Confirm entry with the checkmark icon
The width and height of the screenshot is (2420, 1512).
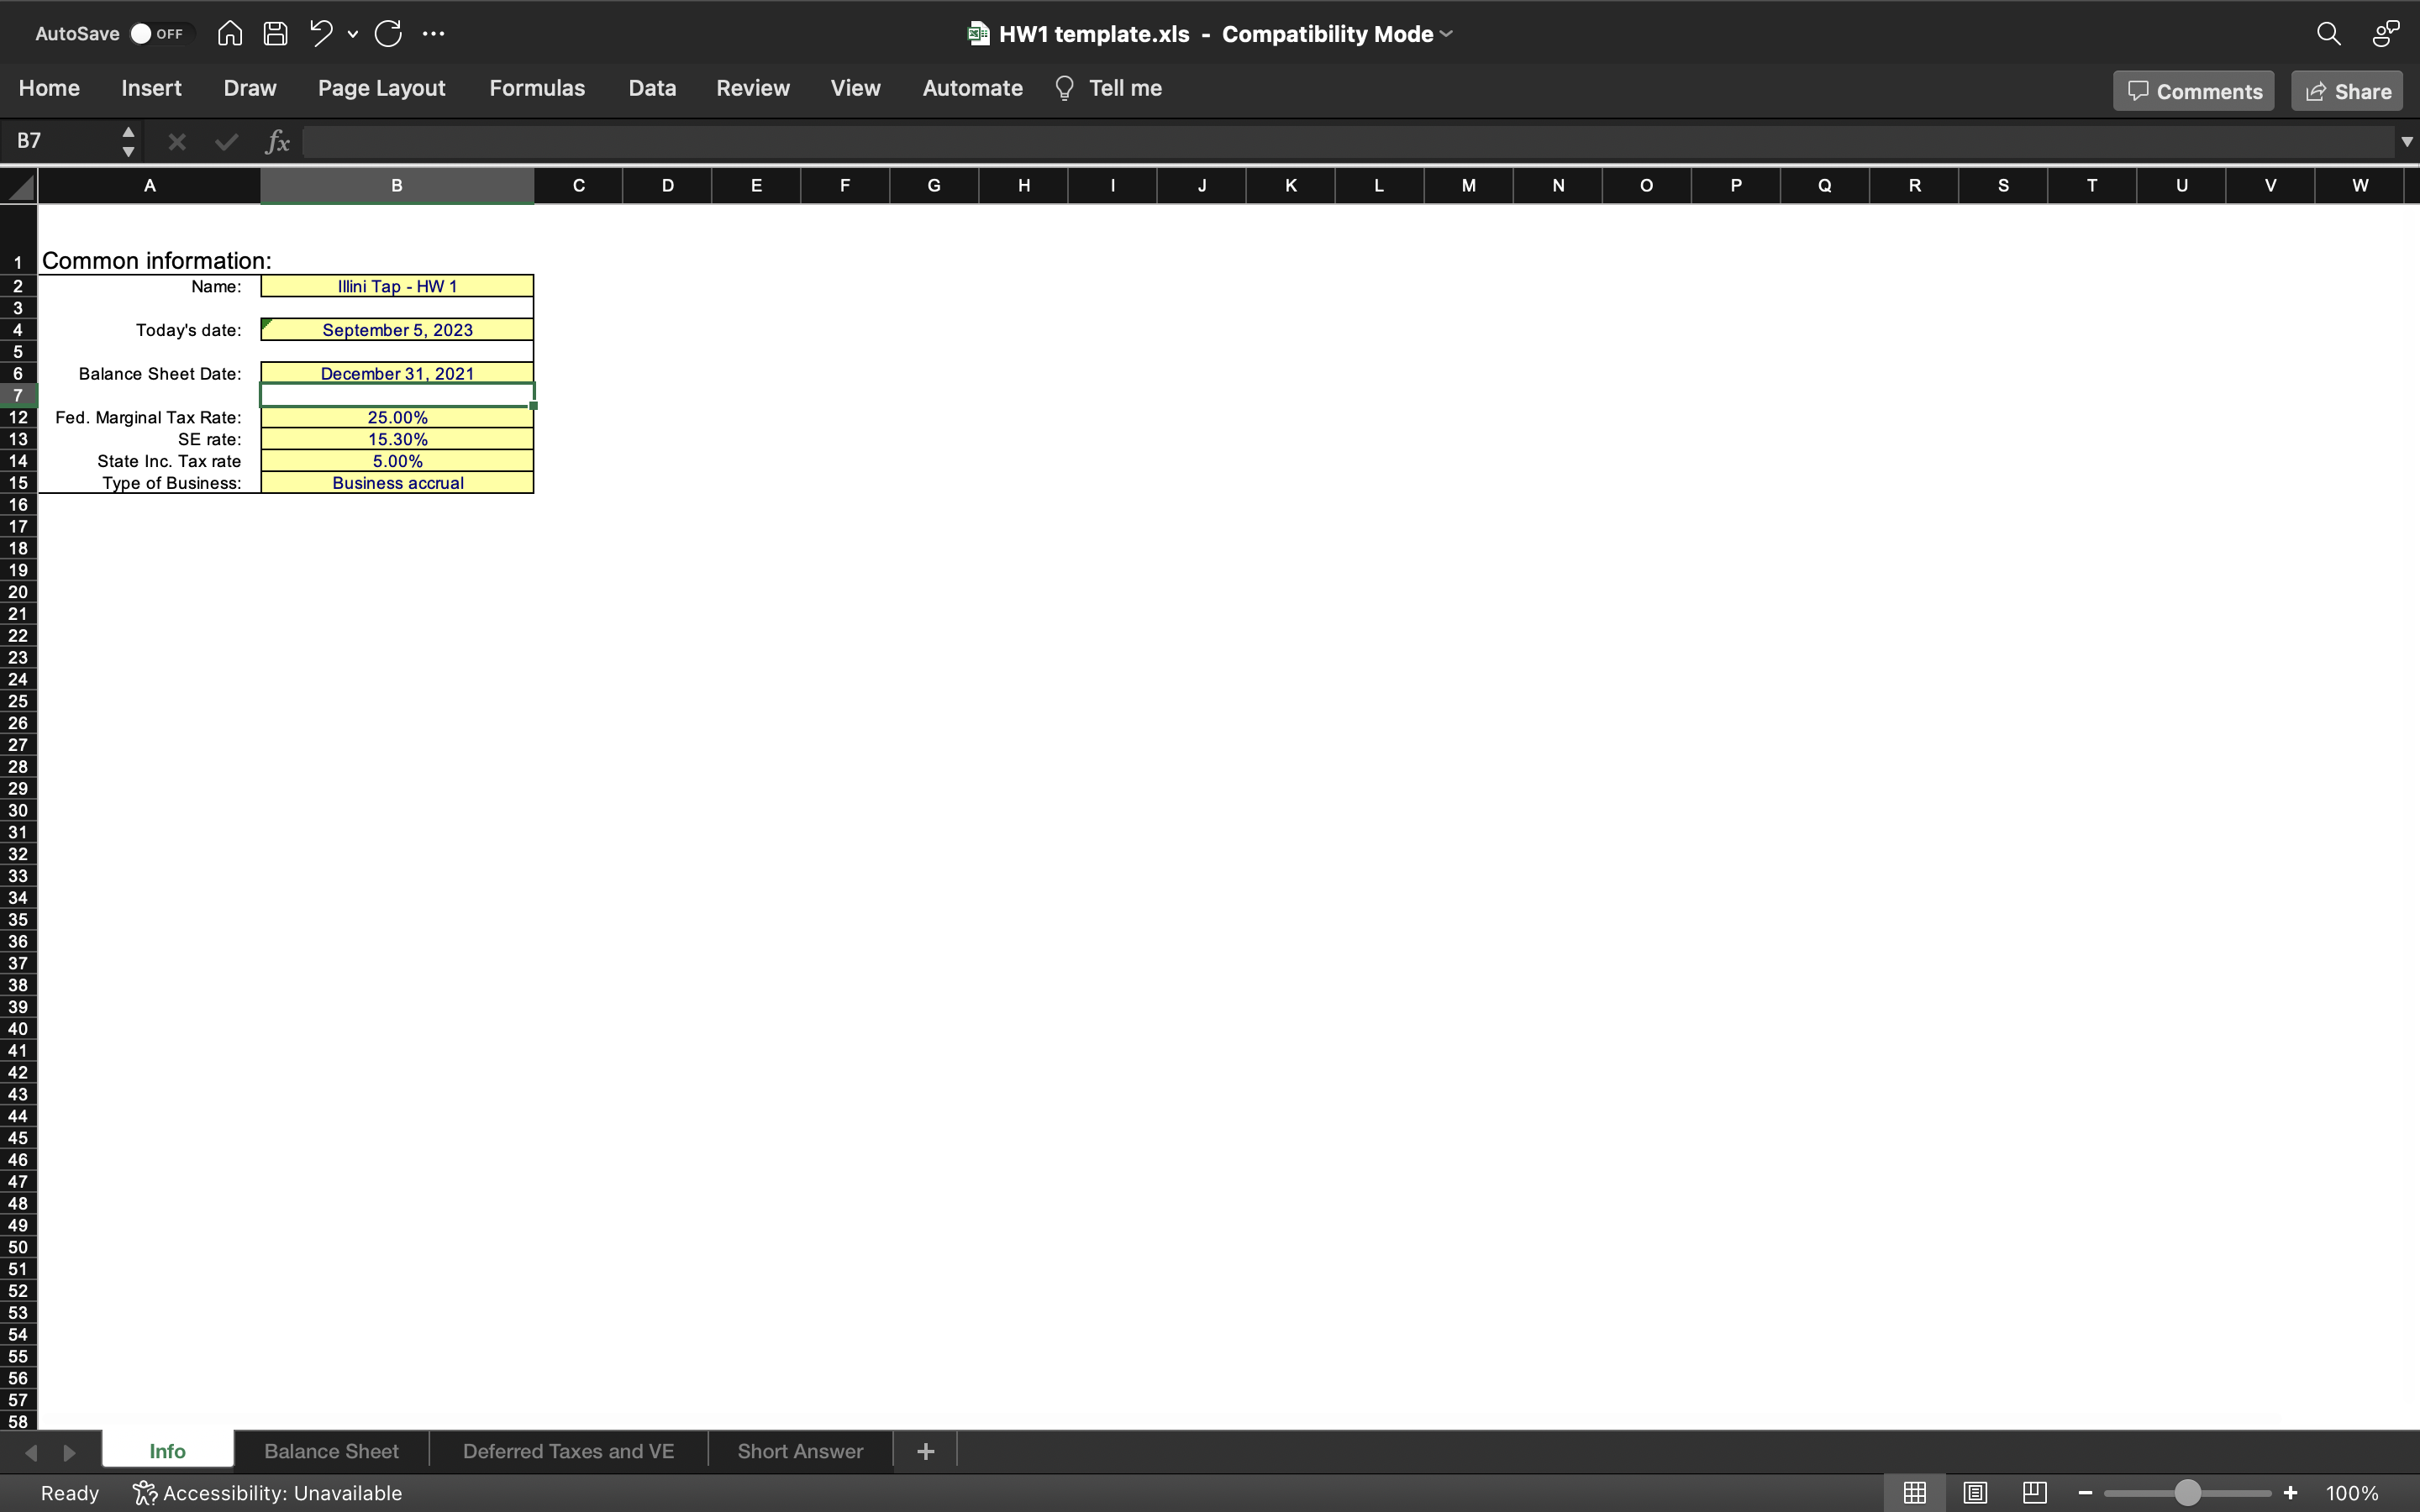[x=225, y=141]
